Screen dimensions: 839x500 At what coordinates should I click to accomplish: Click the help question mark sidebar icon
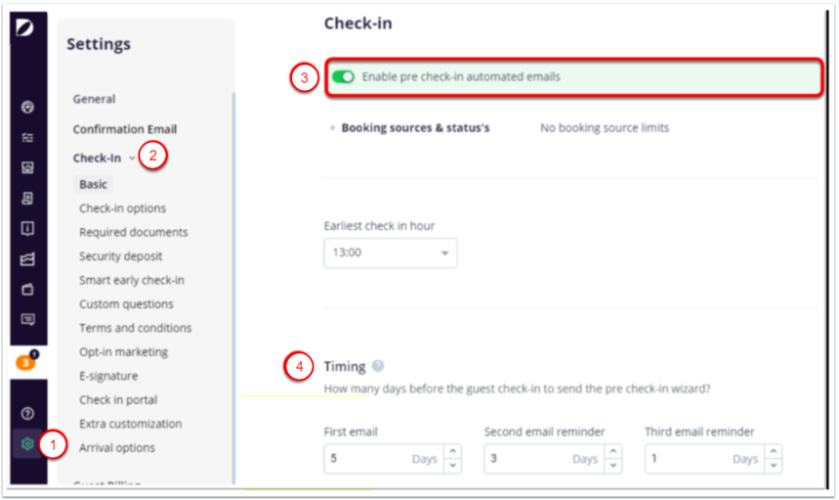[28, 412]
